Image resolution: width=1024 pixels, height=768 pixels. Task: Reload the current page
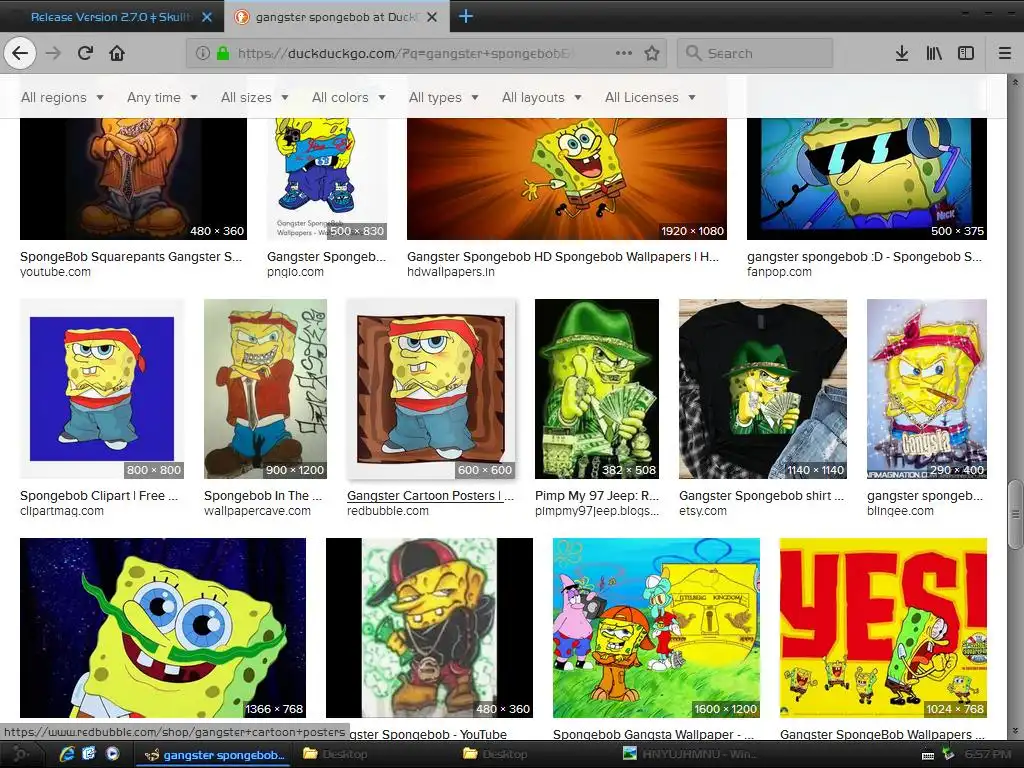point(85,53)
